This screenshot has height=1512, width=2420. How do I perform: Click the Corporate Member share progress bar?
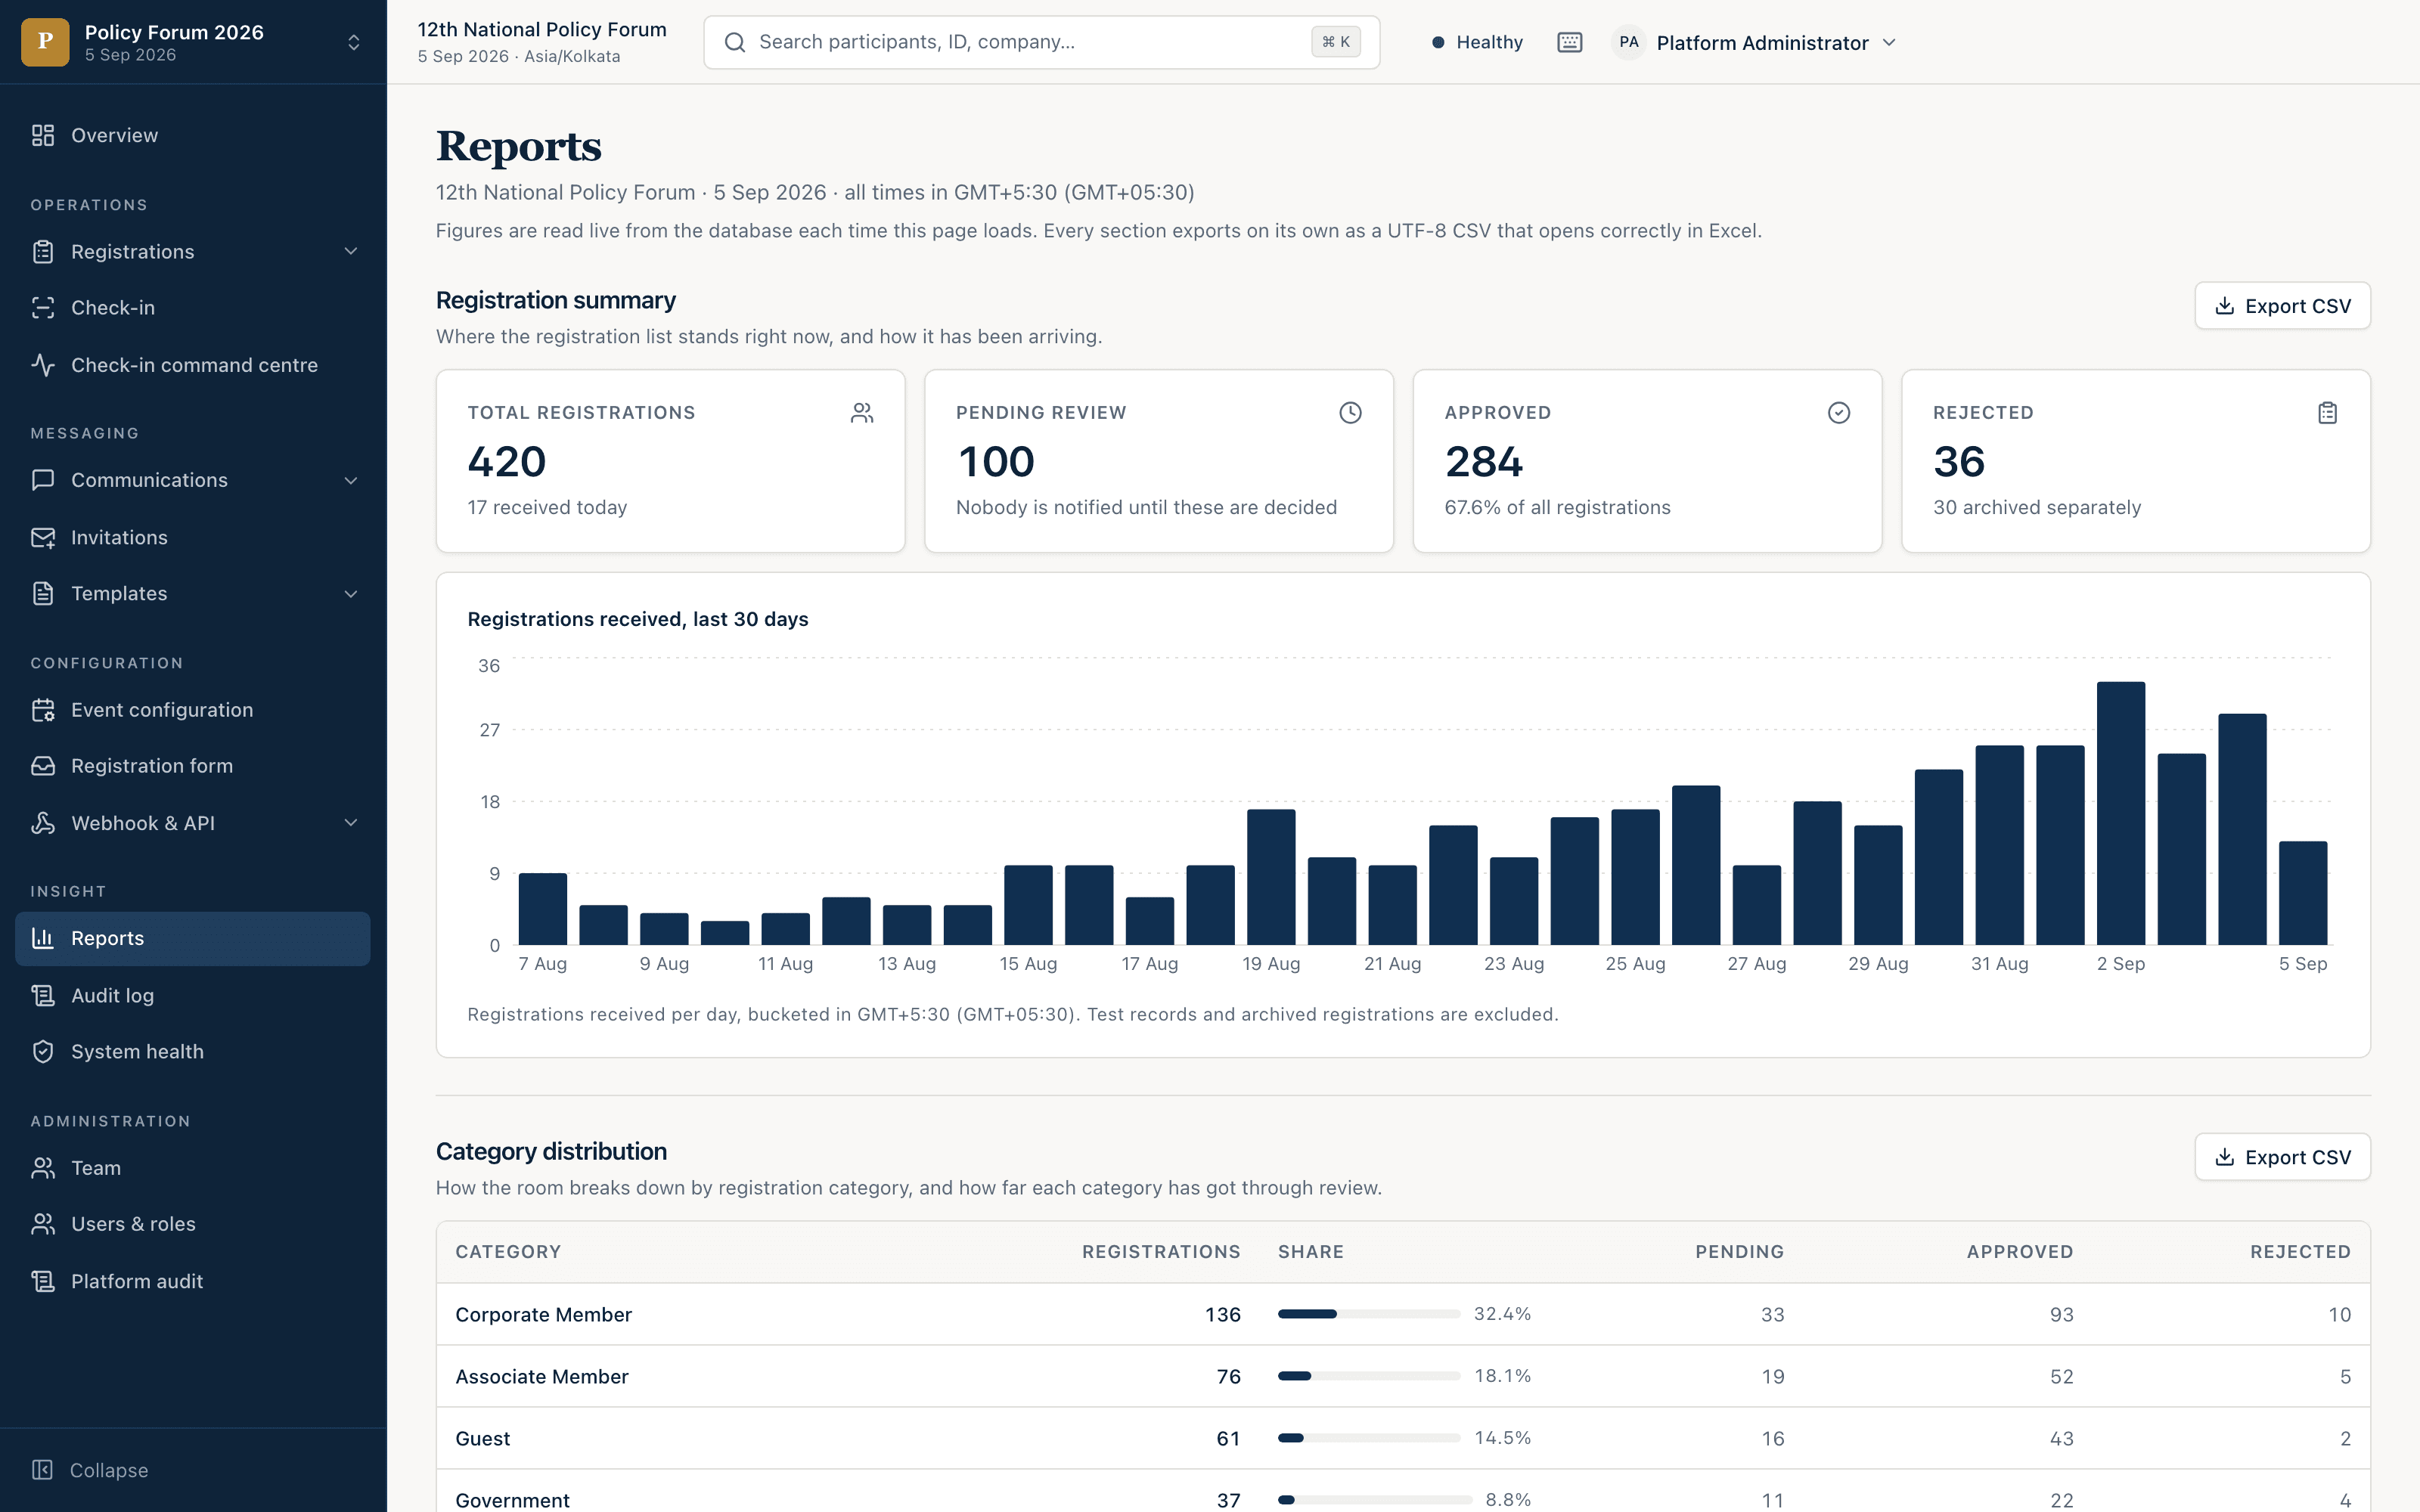click(x=1369, y=1314)
